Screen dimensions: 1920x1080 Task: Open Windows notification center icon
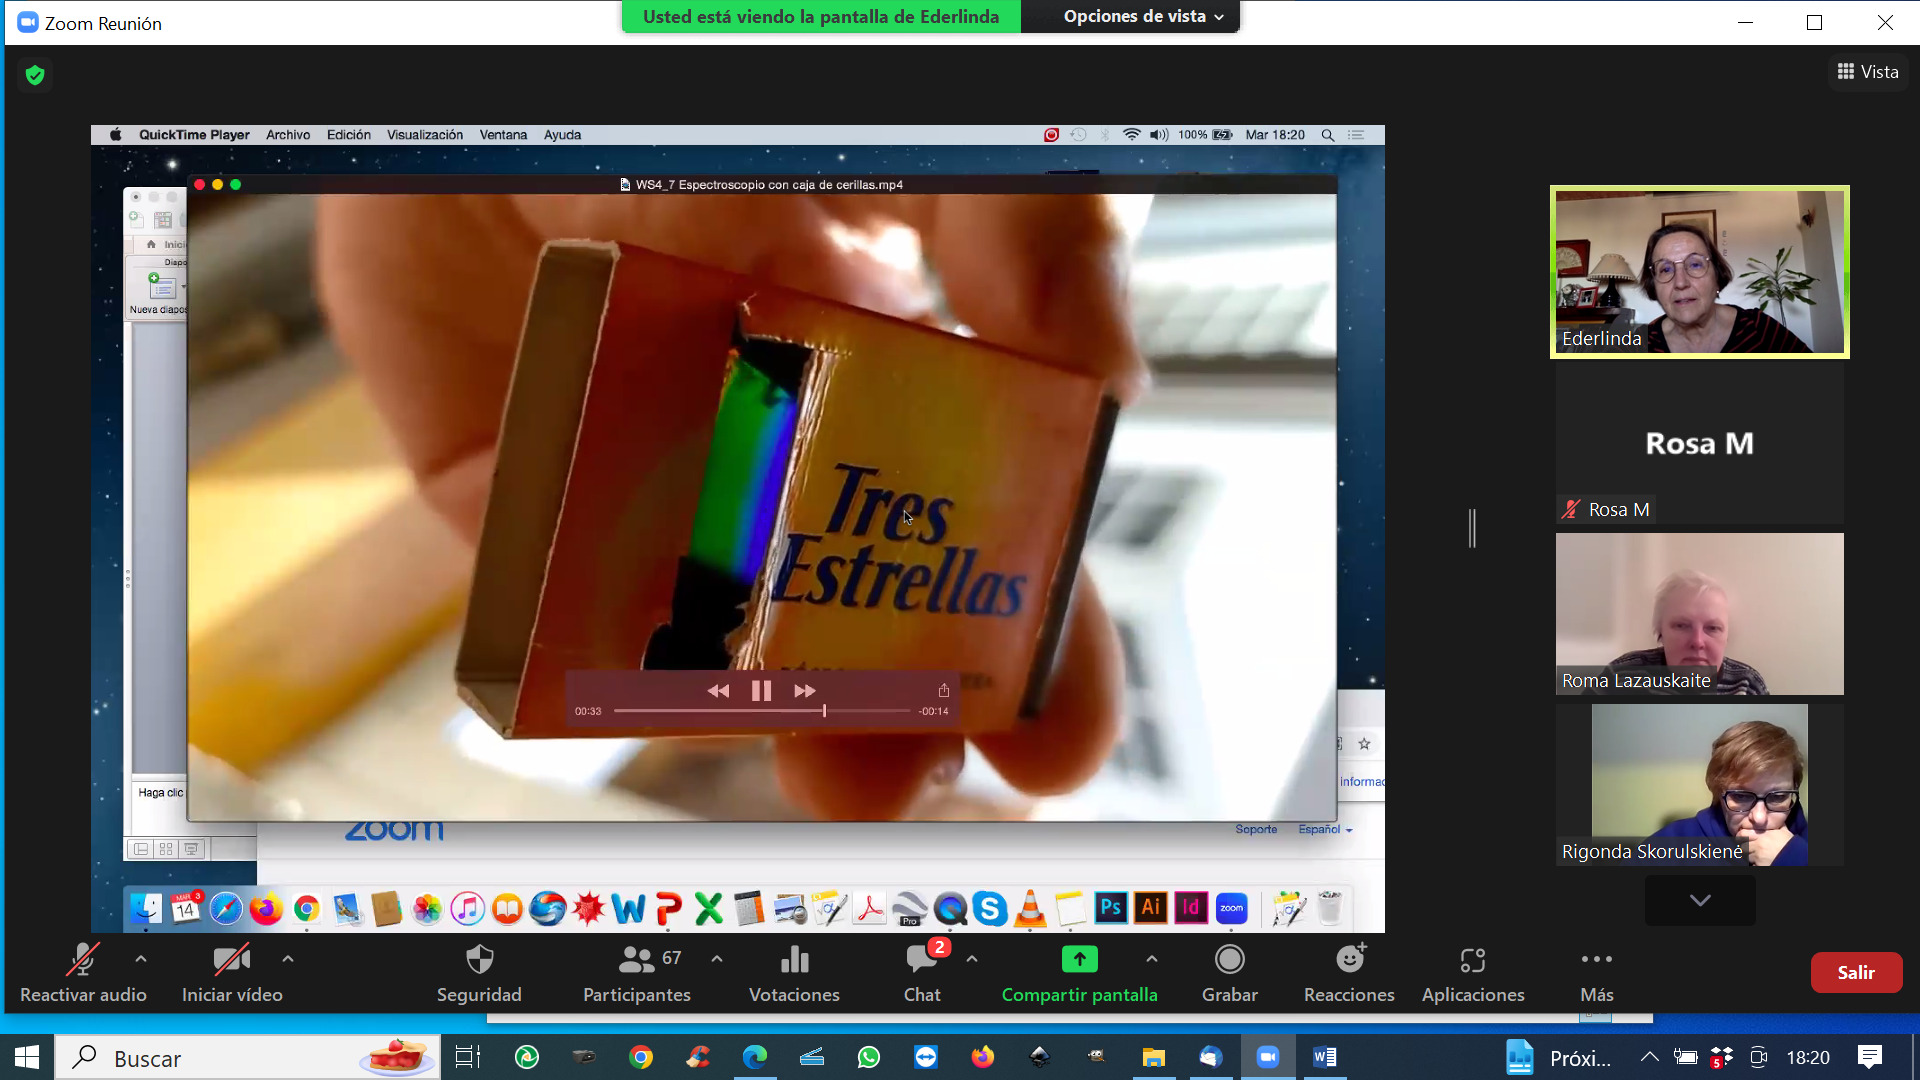click(1869, 1057)
